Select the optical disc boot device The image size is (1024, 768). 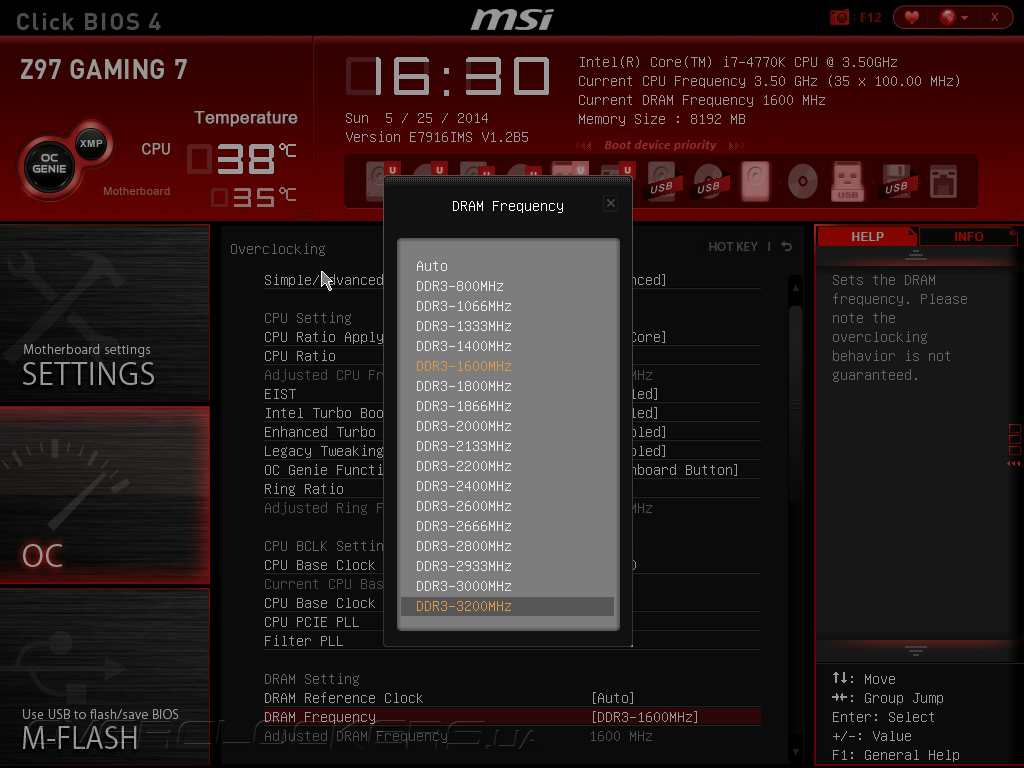coord(802,181)
